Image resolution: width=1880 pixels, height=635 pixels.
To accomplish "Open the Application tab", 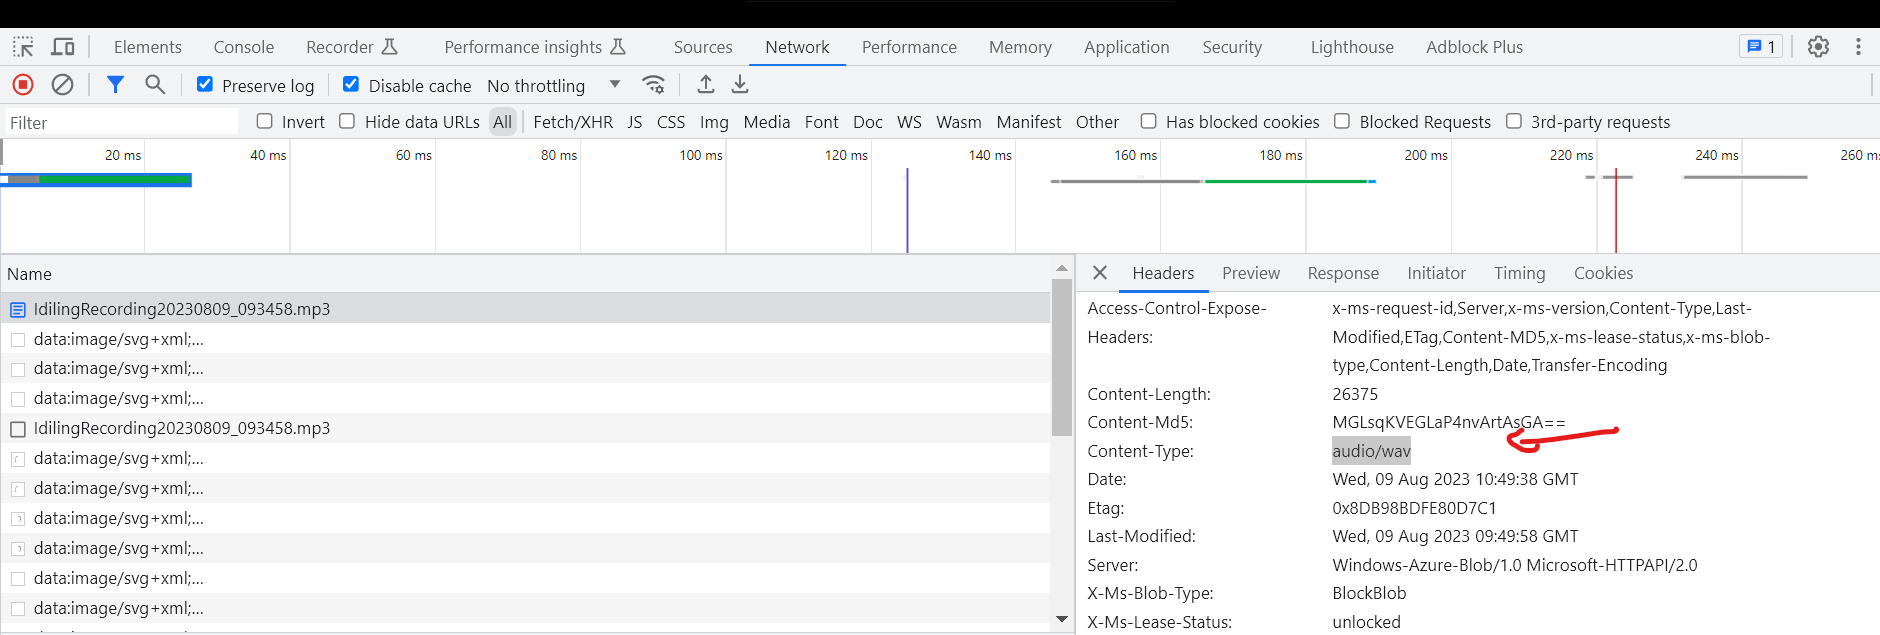I will (1127, 47).
